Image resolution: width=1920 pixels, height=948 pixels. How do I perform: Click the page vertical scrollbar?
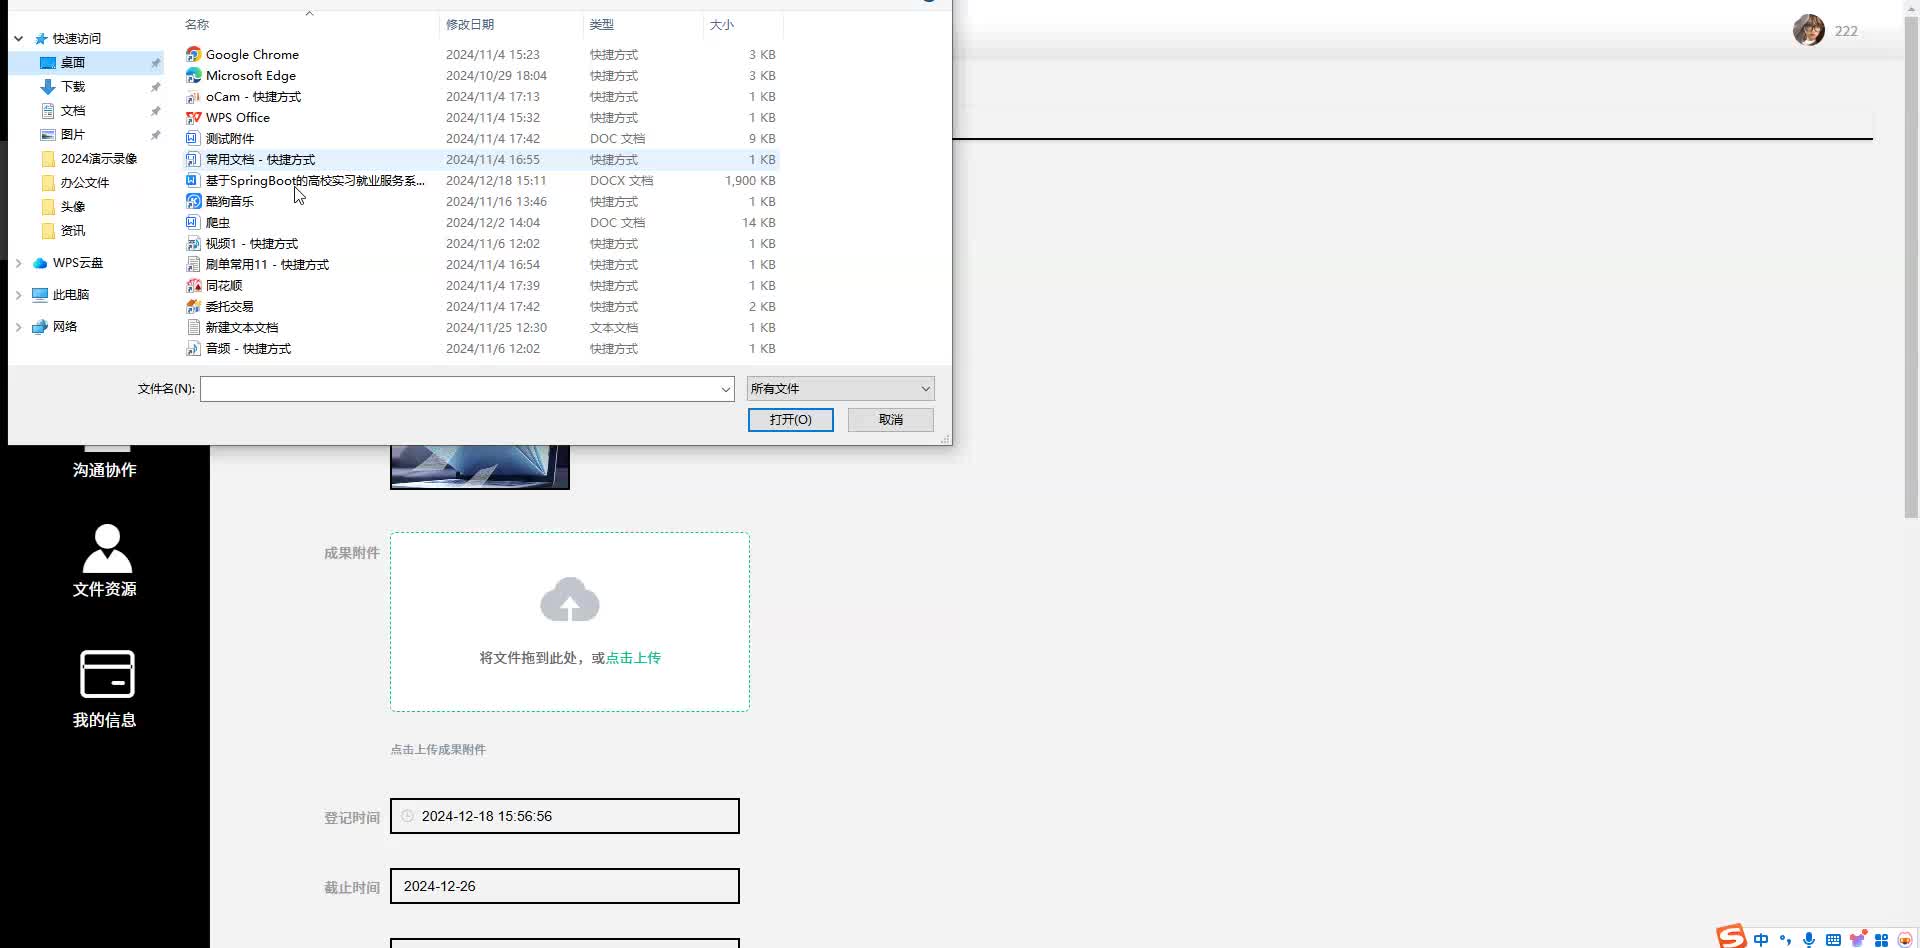click(x=1911, y=268)
